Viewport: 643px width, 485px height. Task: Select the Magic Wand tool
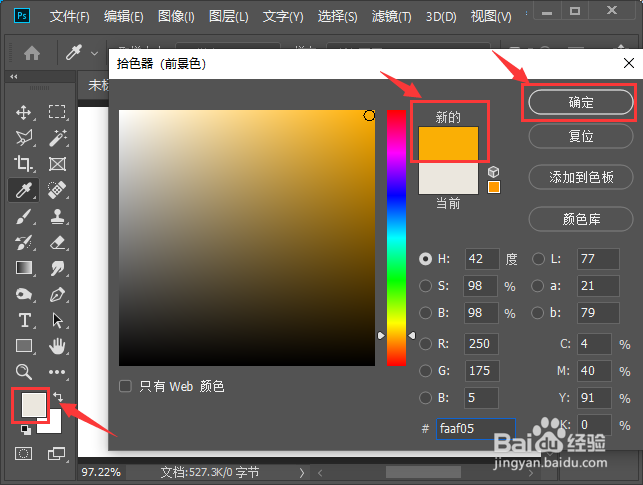57,138
